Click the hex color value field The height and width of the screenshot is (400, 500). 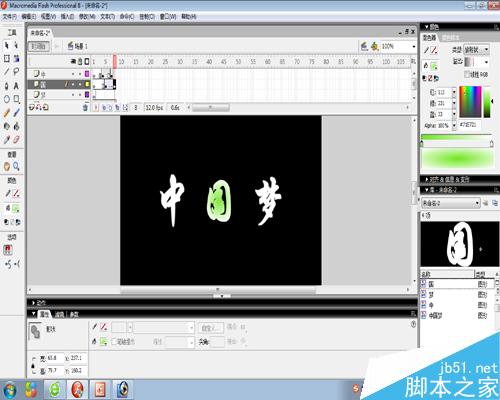pos(470,125)
